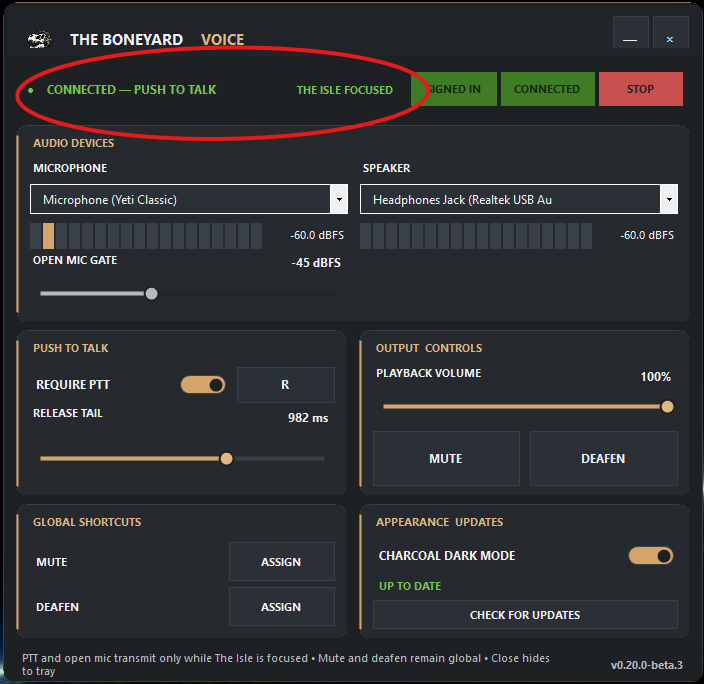Close the Boneyard Voice window to tray

pyautogui.click(x=670, y=33)
